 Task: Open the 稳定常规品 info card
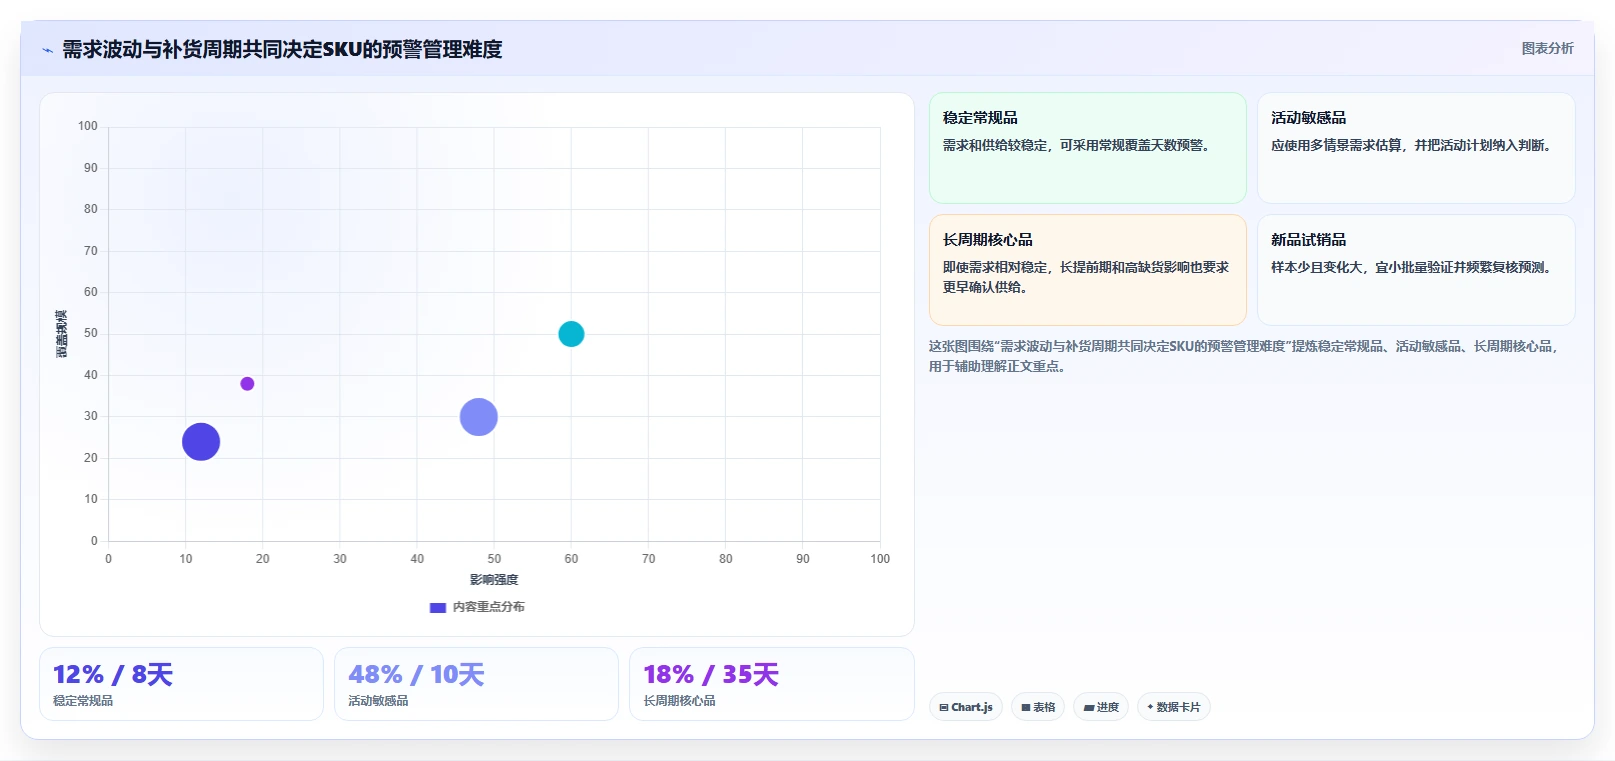pos(1088,148)
